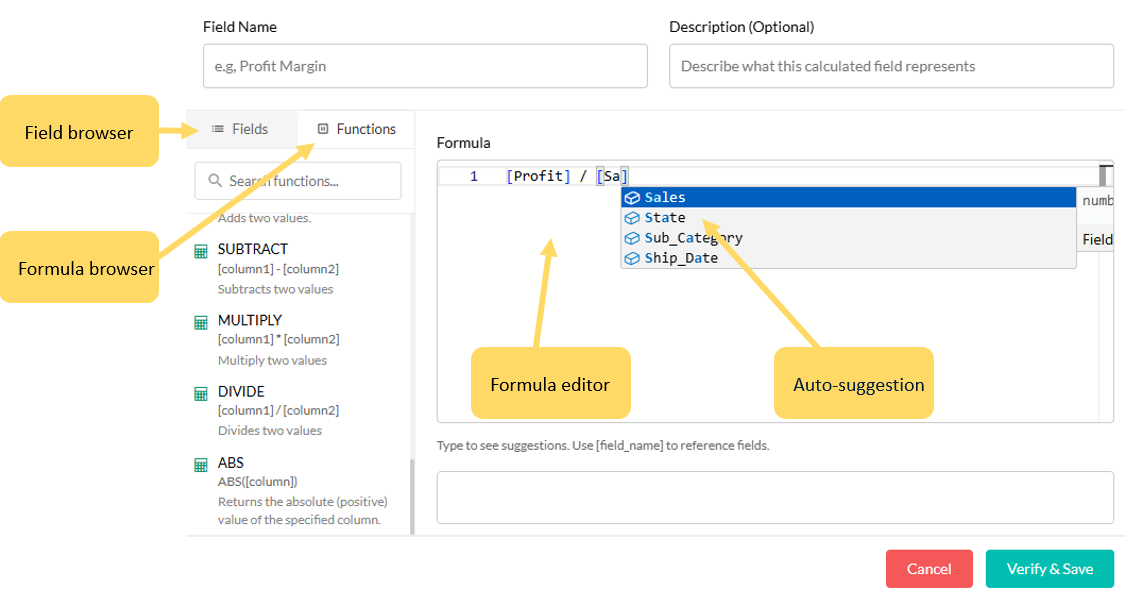Click the cube icon beside State suggestion

632,218
